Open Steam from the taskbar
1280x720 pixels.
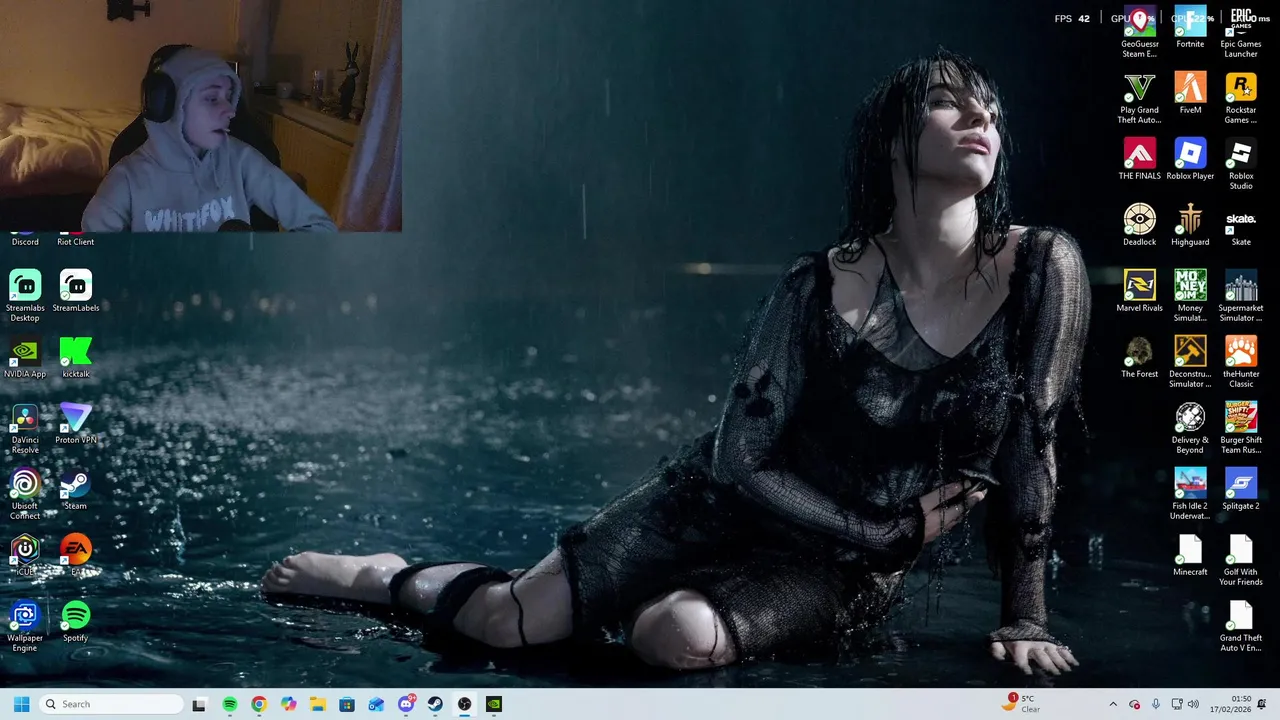(x=435, y=704)
